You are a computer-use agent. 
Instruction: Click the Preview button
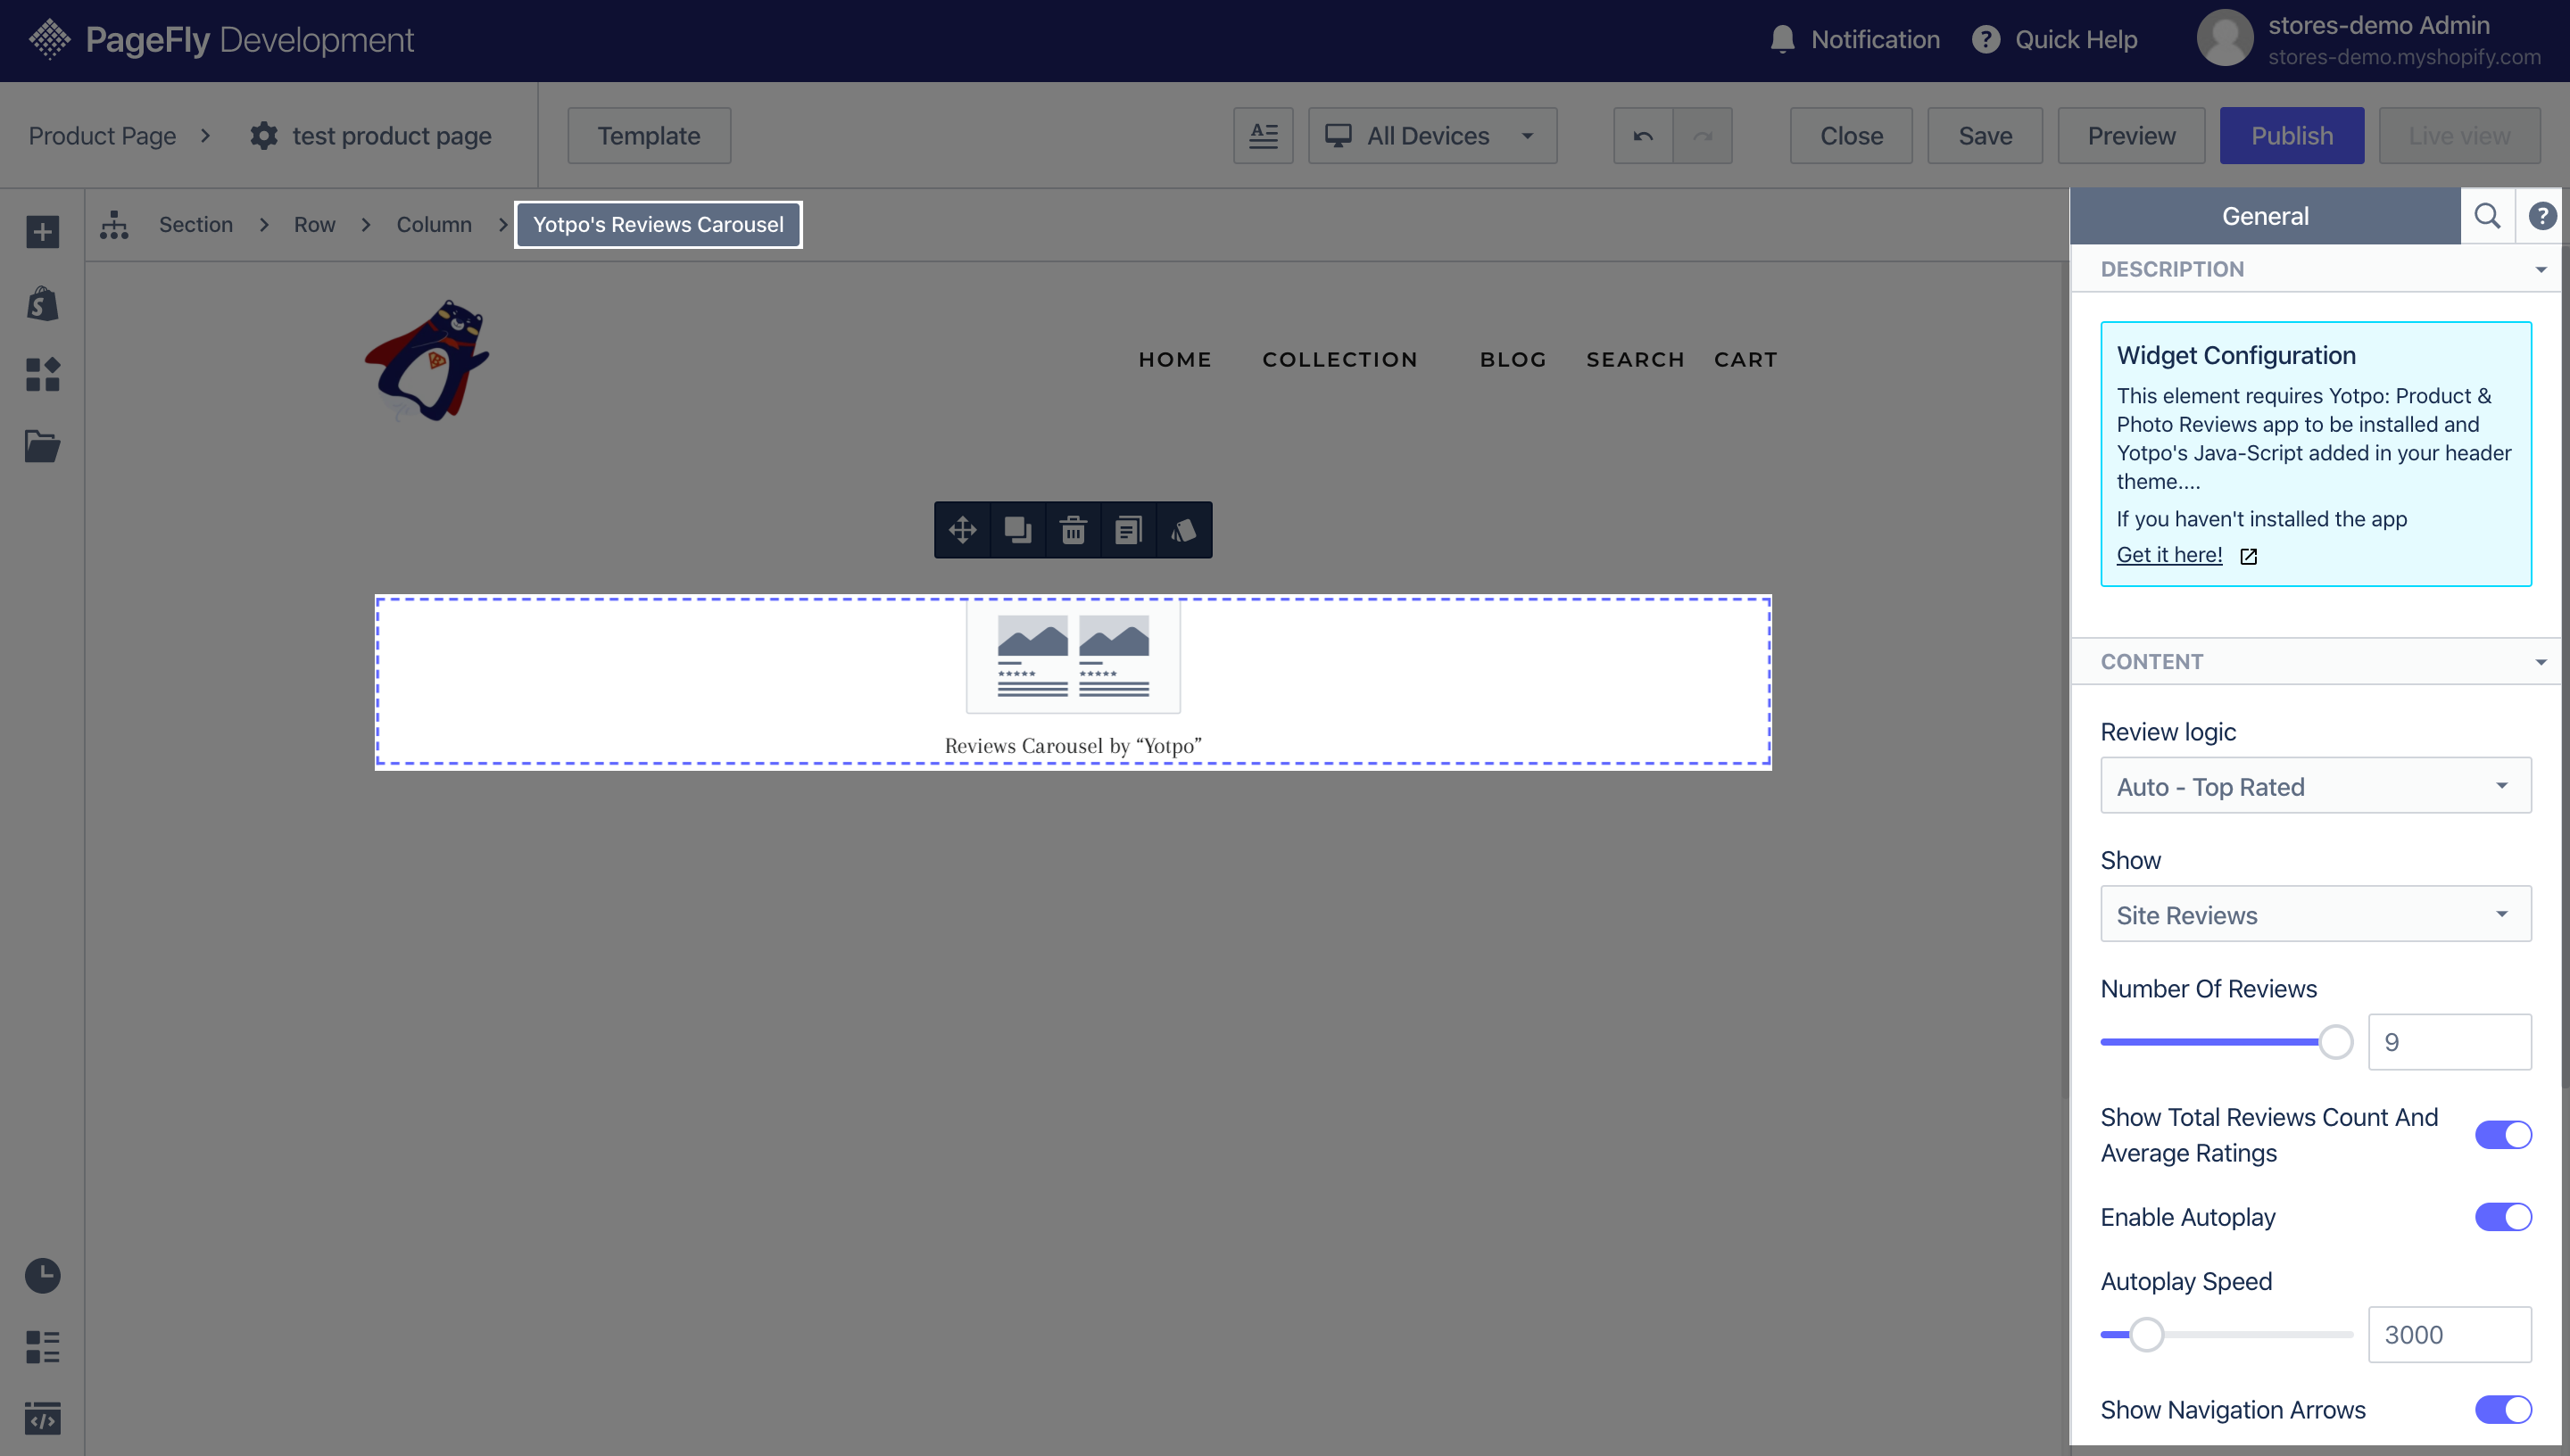[x=2131, y=135]
